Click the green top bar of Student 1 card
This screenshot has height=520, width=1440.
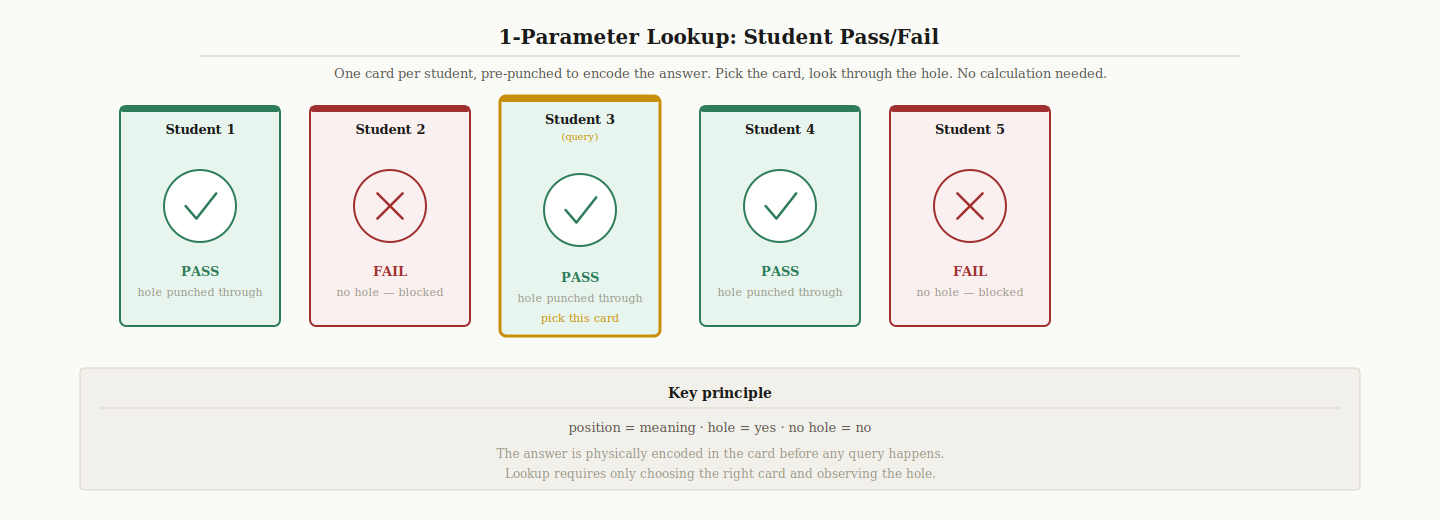pos(200,108)
